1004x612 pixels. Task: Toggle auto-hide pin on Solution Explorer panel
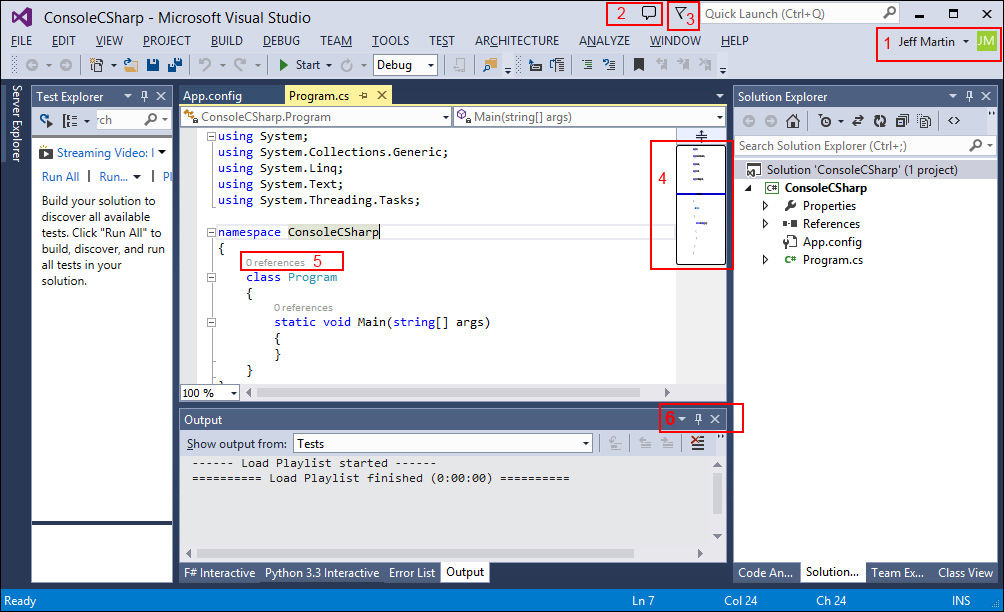pos(969,96)
